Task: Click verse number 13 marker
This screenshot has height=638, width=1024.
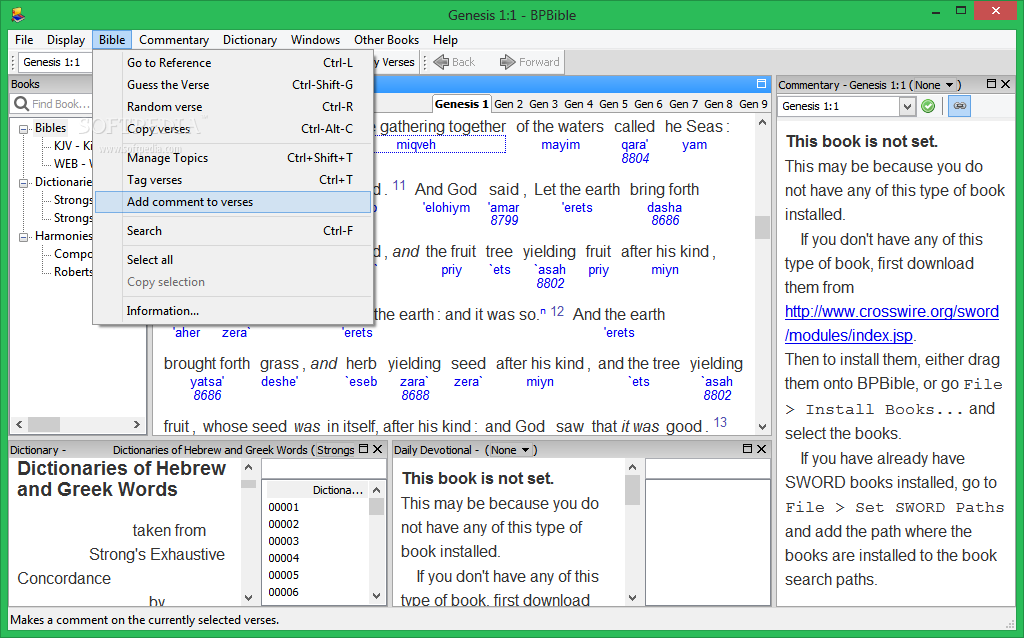Action: [720, 423]
